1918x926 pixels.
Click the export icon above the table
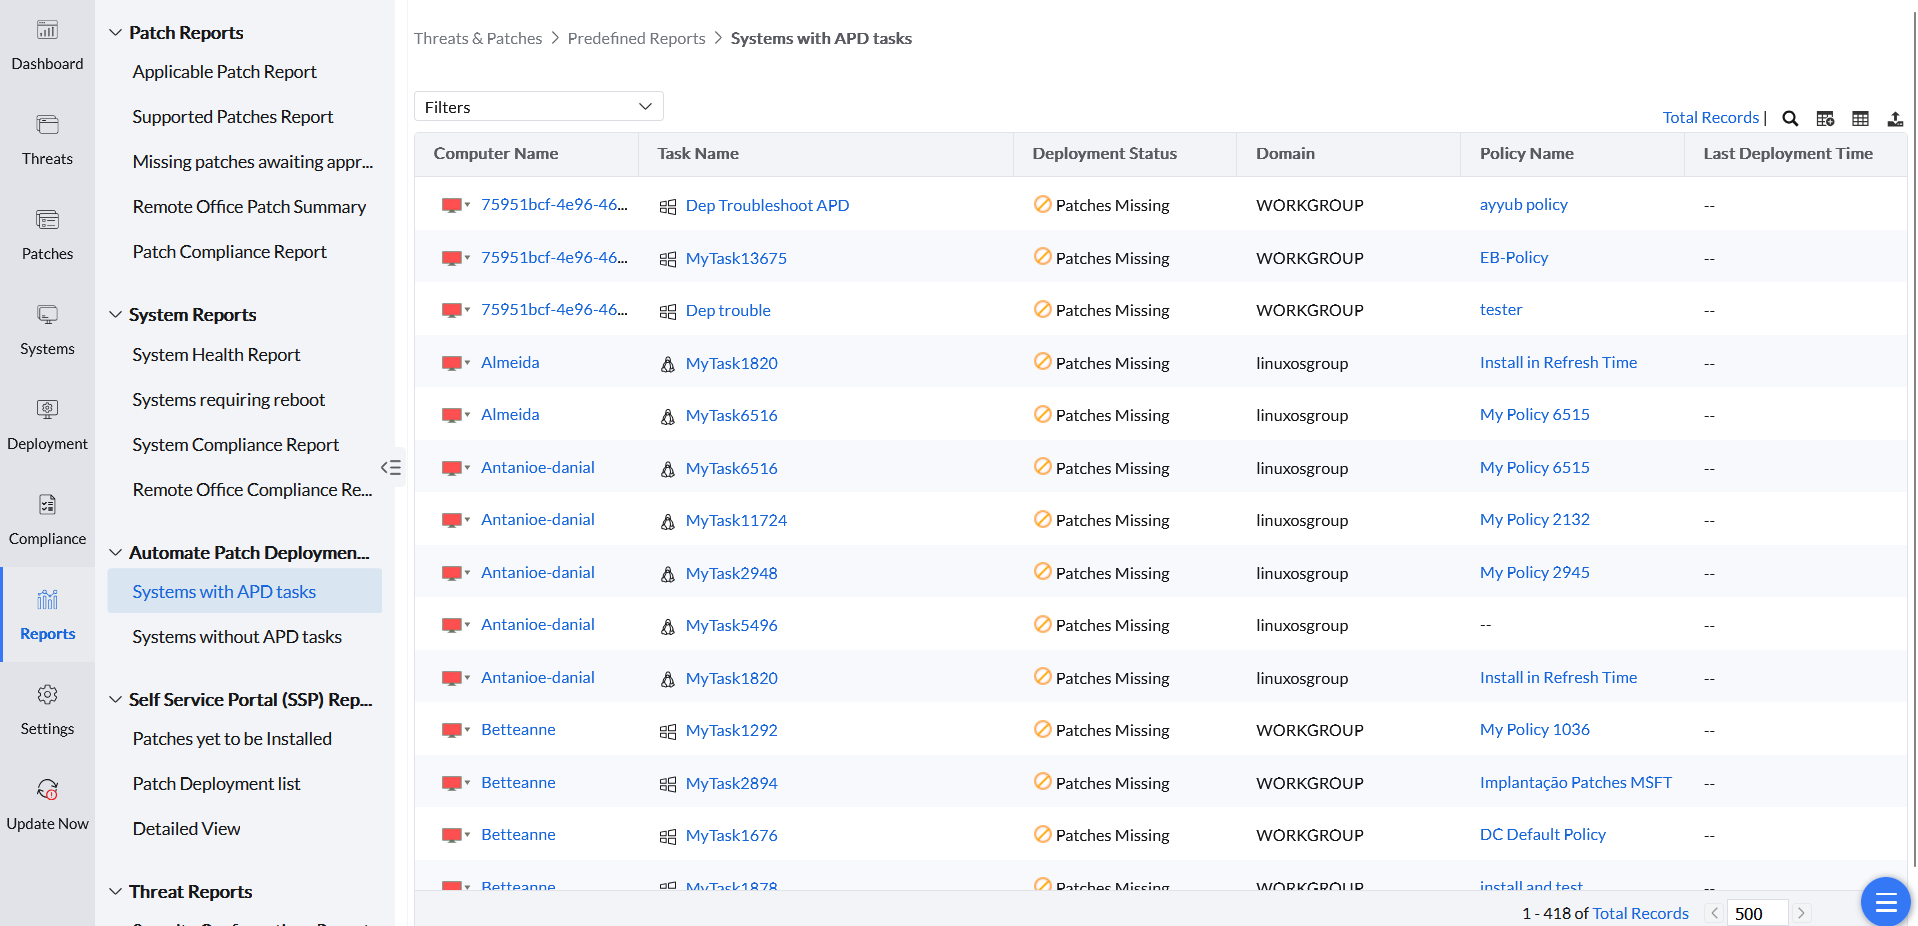click(x=1895, y=118)
